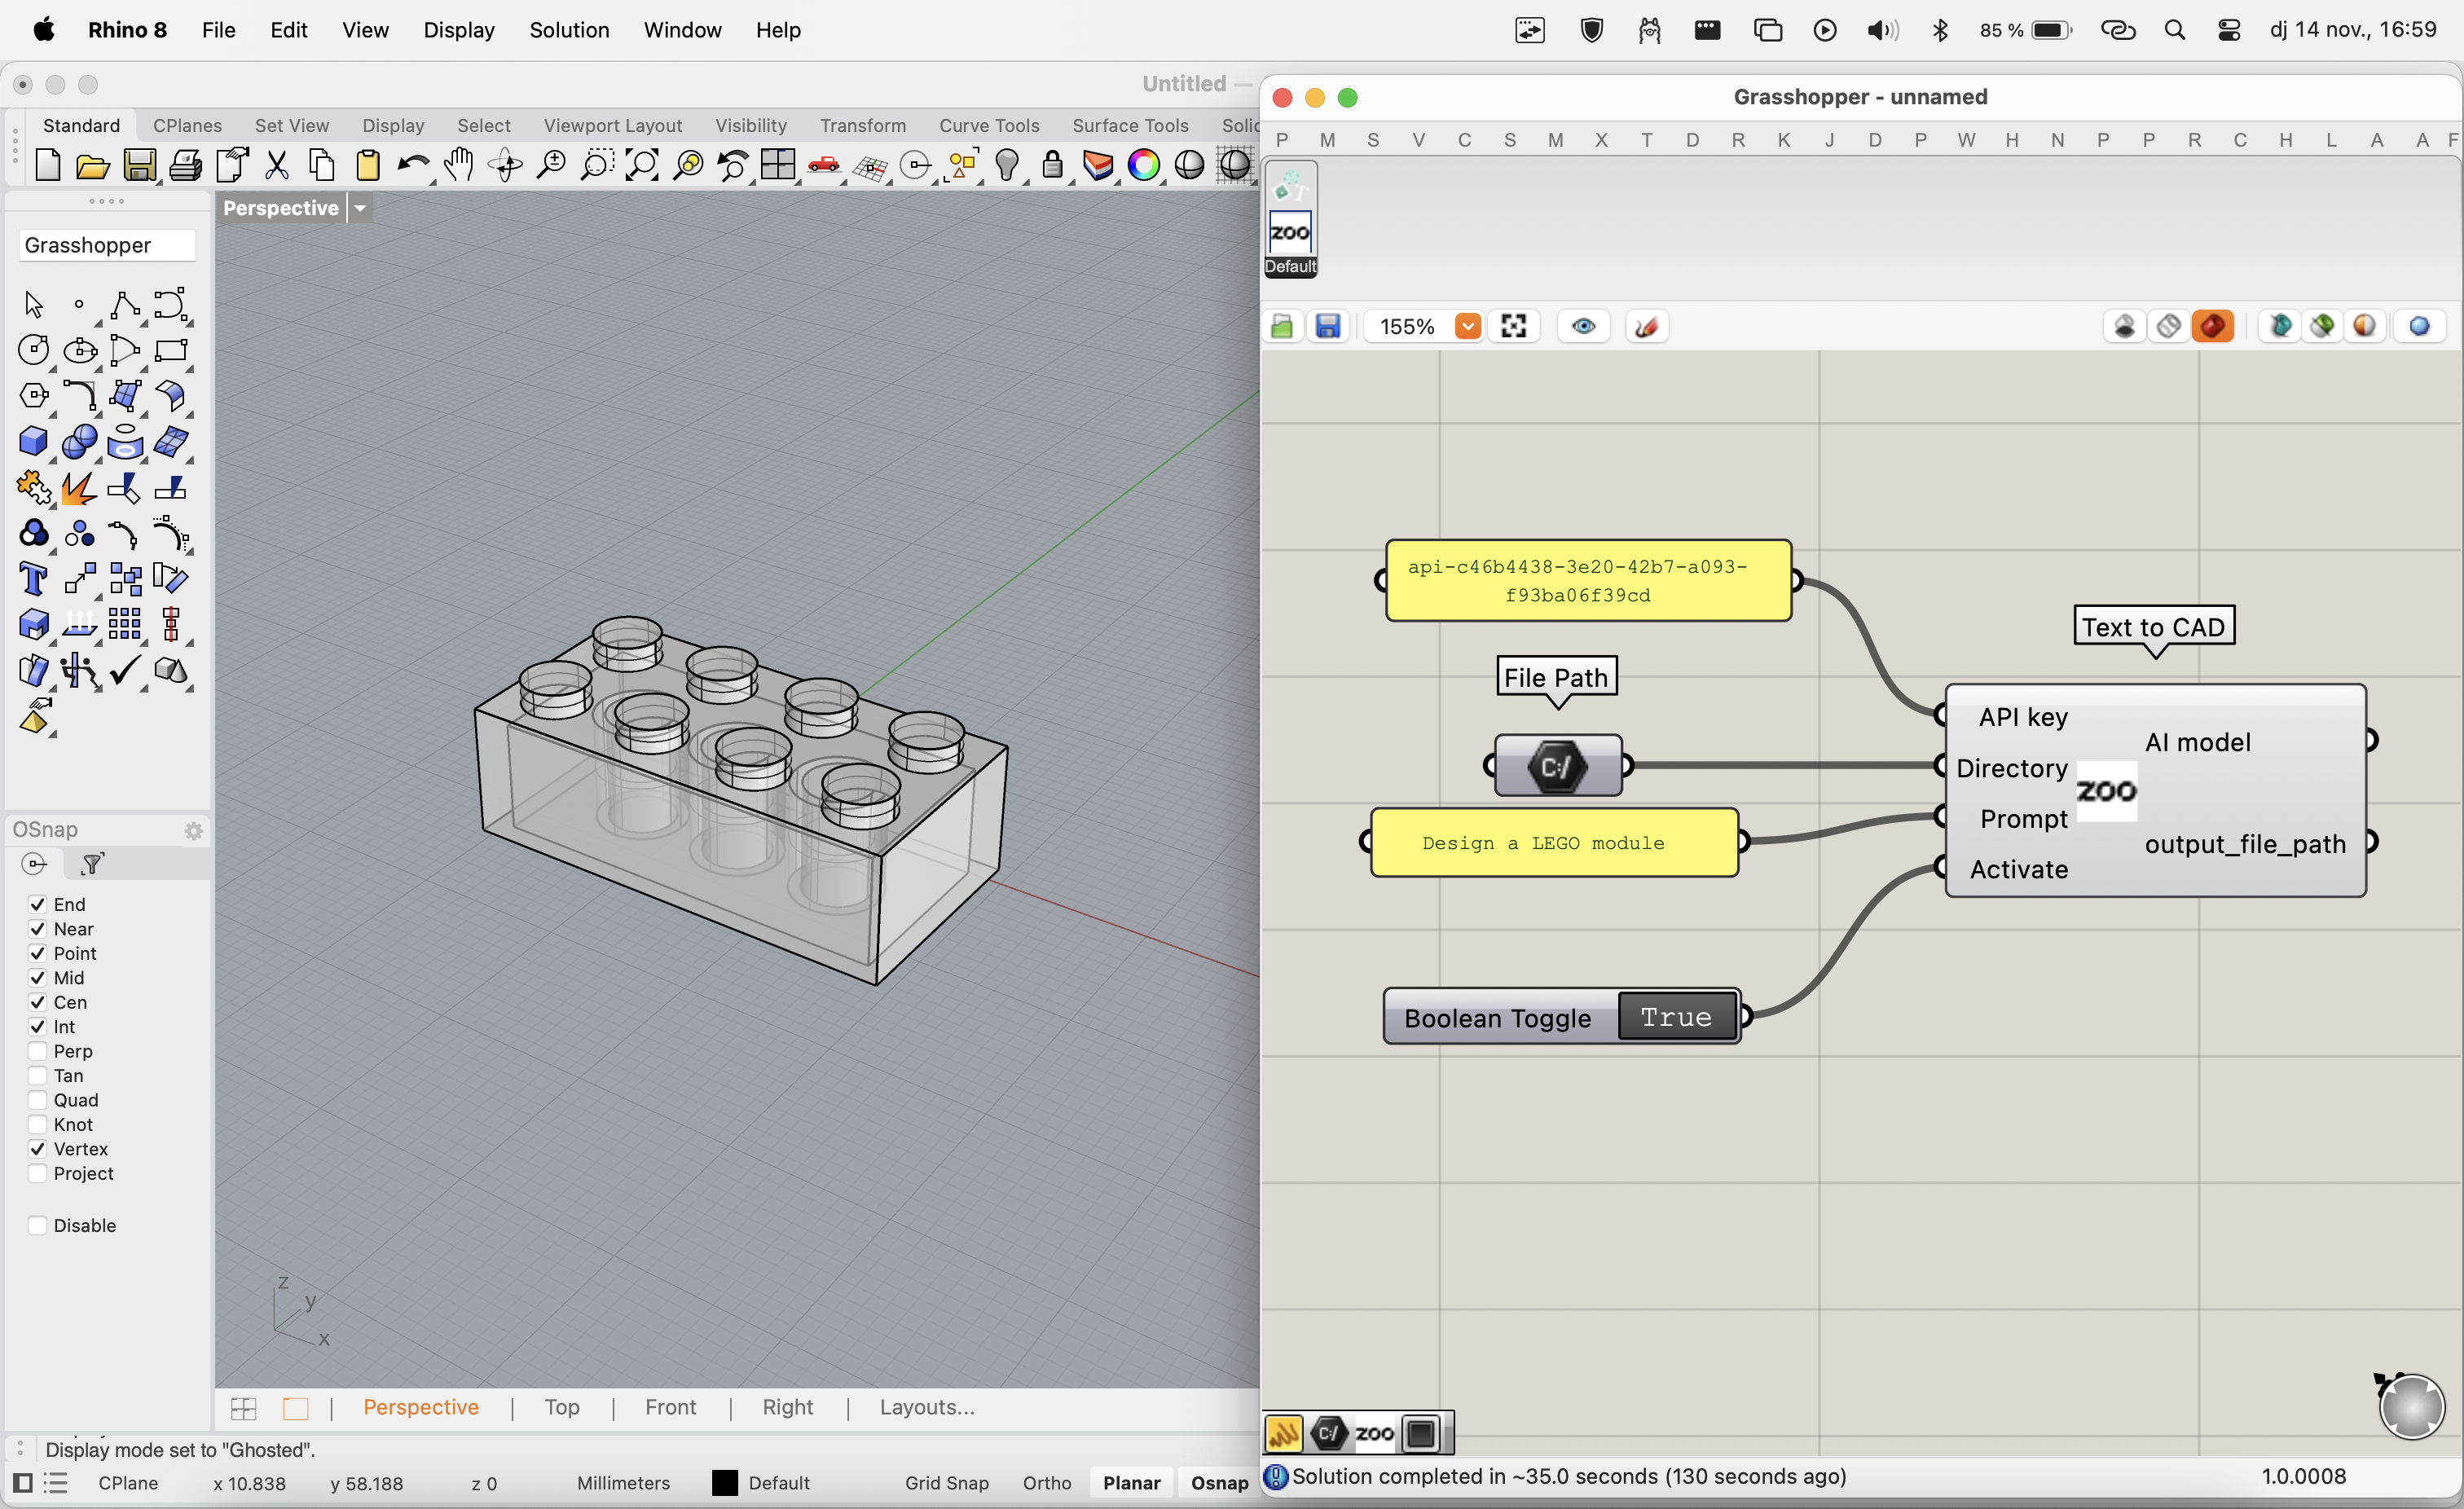The width and height of the screenshot is (2464, 1509).
Task: Click the light bulb icon
Action: (1007, 165)
